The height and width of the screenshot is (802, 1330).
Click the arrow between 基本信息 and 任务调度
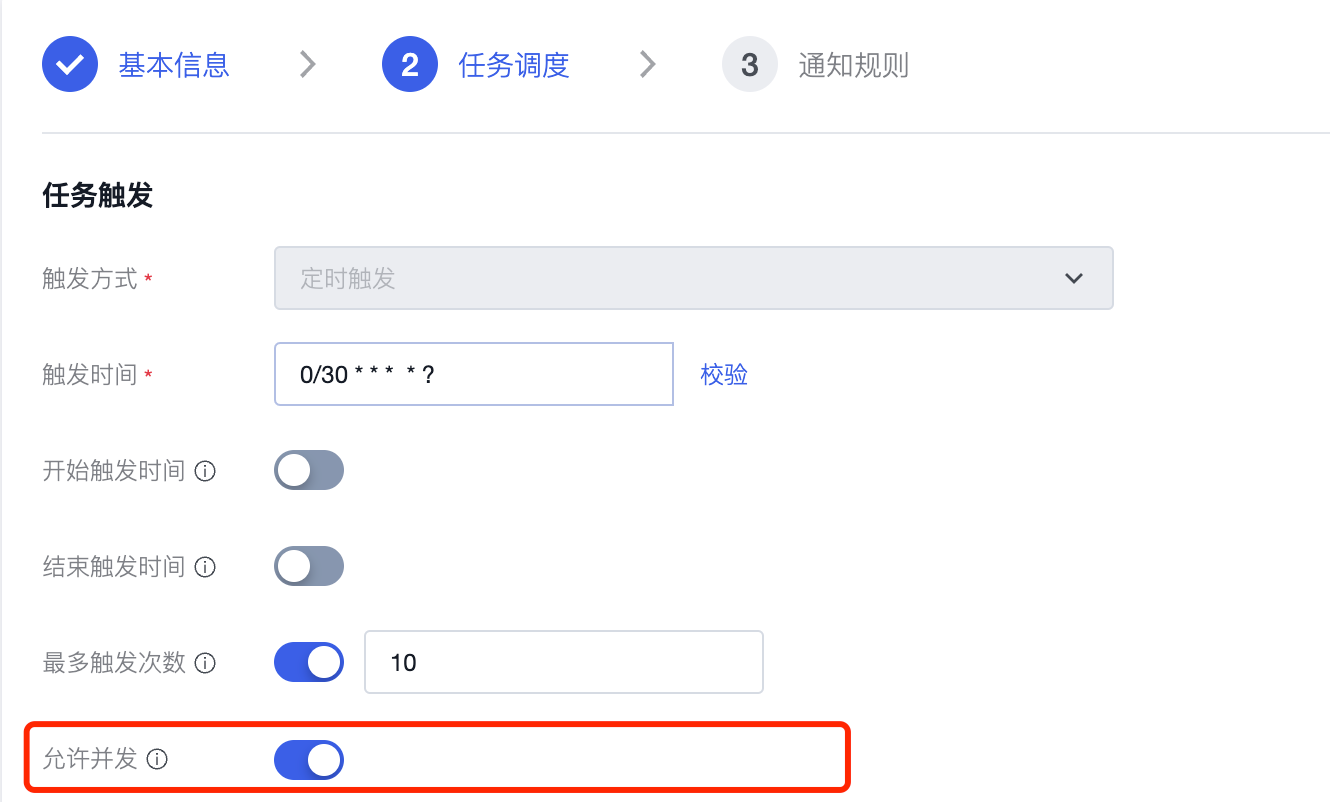coord(308,65)
